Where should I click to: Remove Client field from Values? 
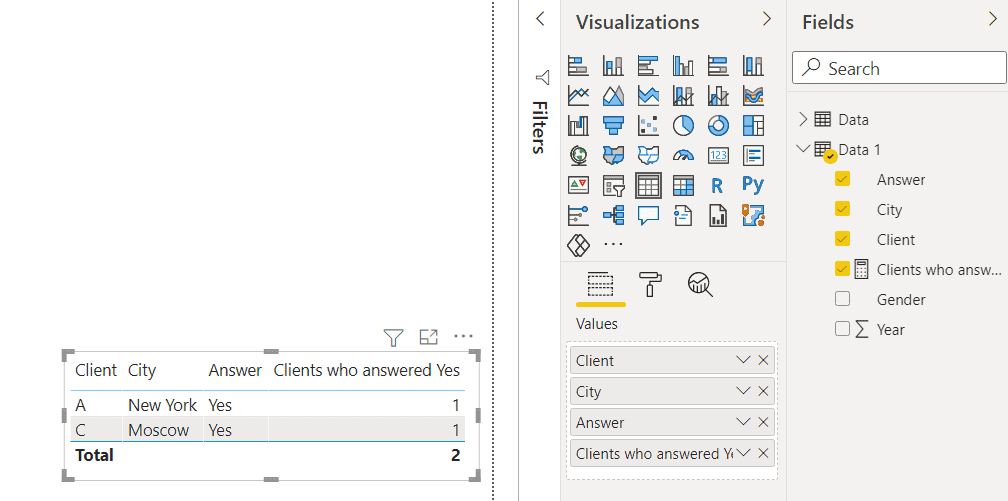click(x=763, y=360)
